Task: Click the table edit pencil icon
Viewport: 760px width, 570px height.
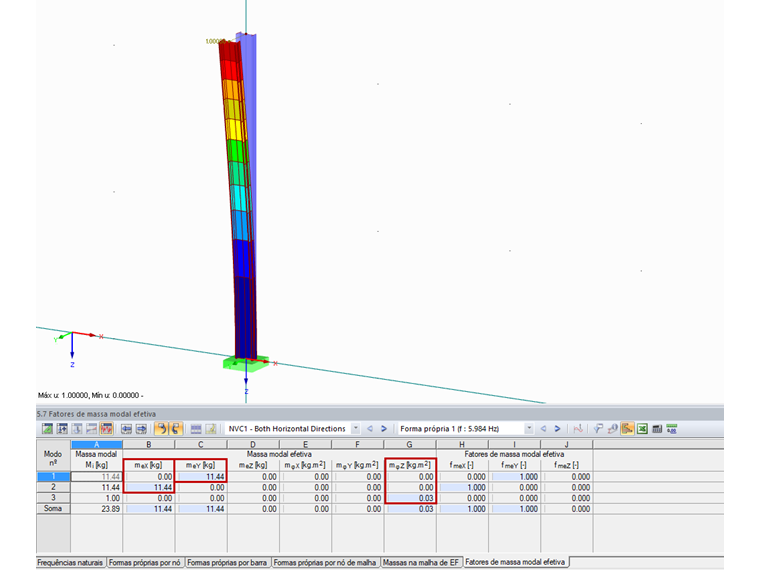Action: click(x=211, y=429)
